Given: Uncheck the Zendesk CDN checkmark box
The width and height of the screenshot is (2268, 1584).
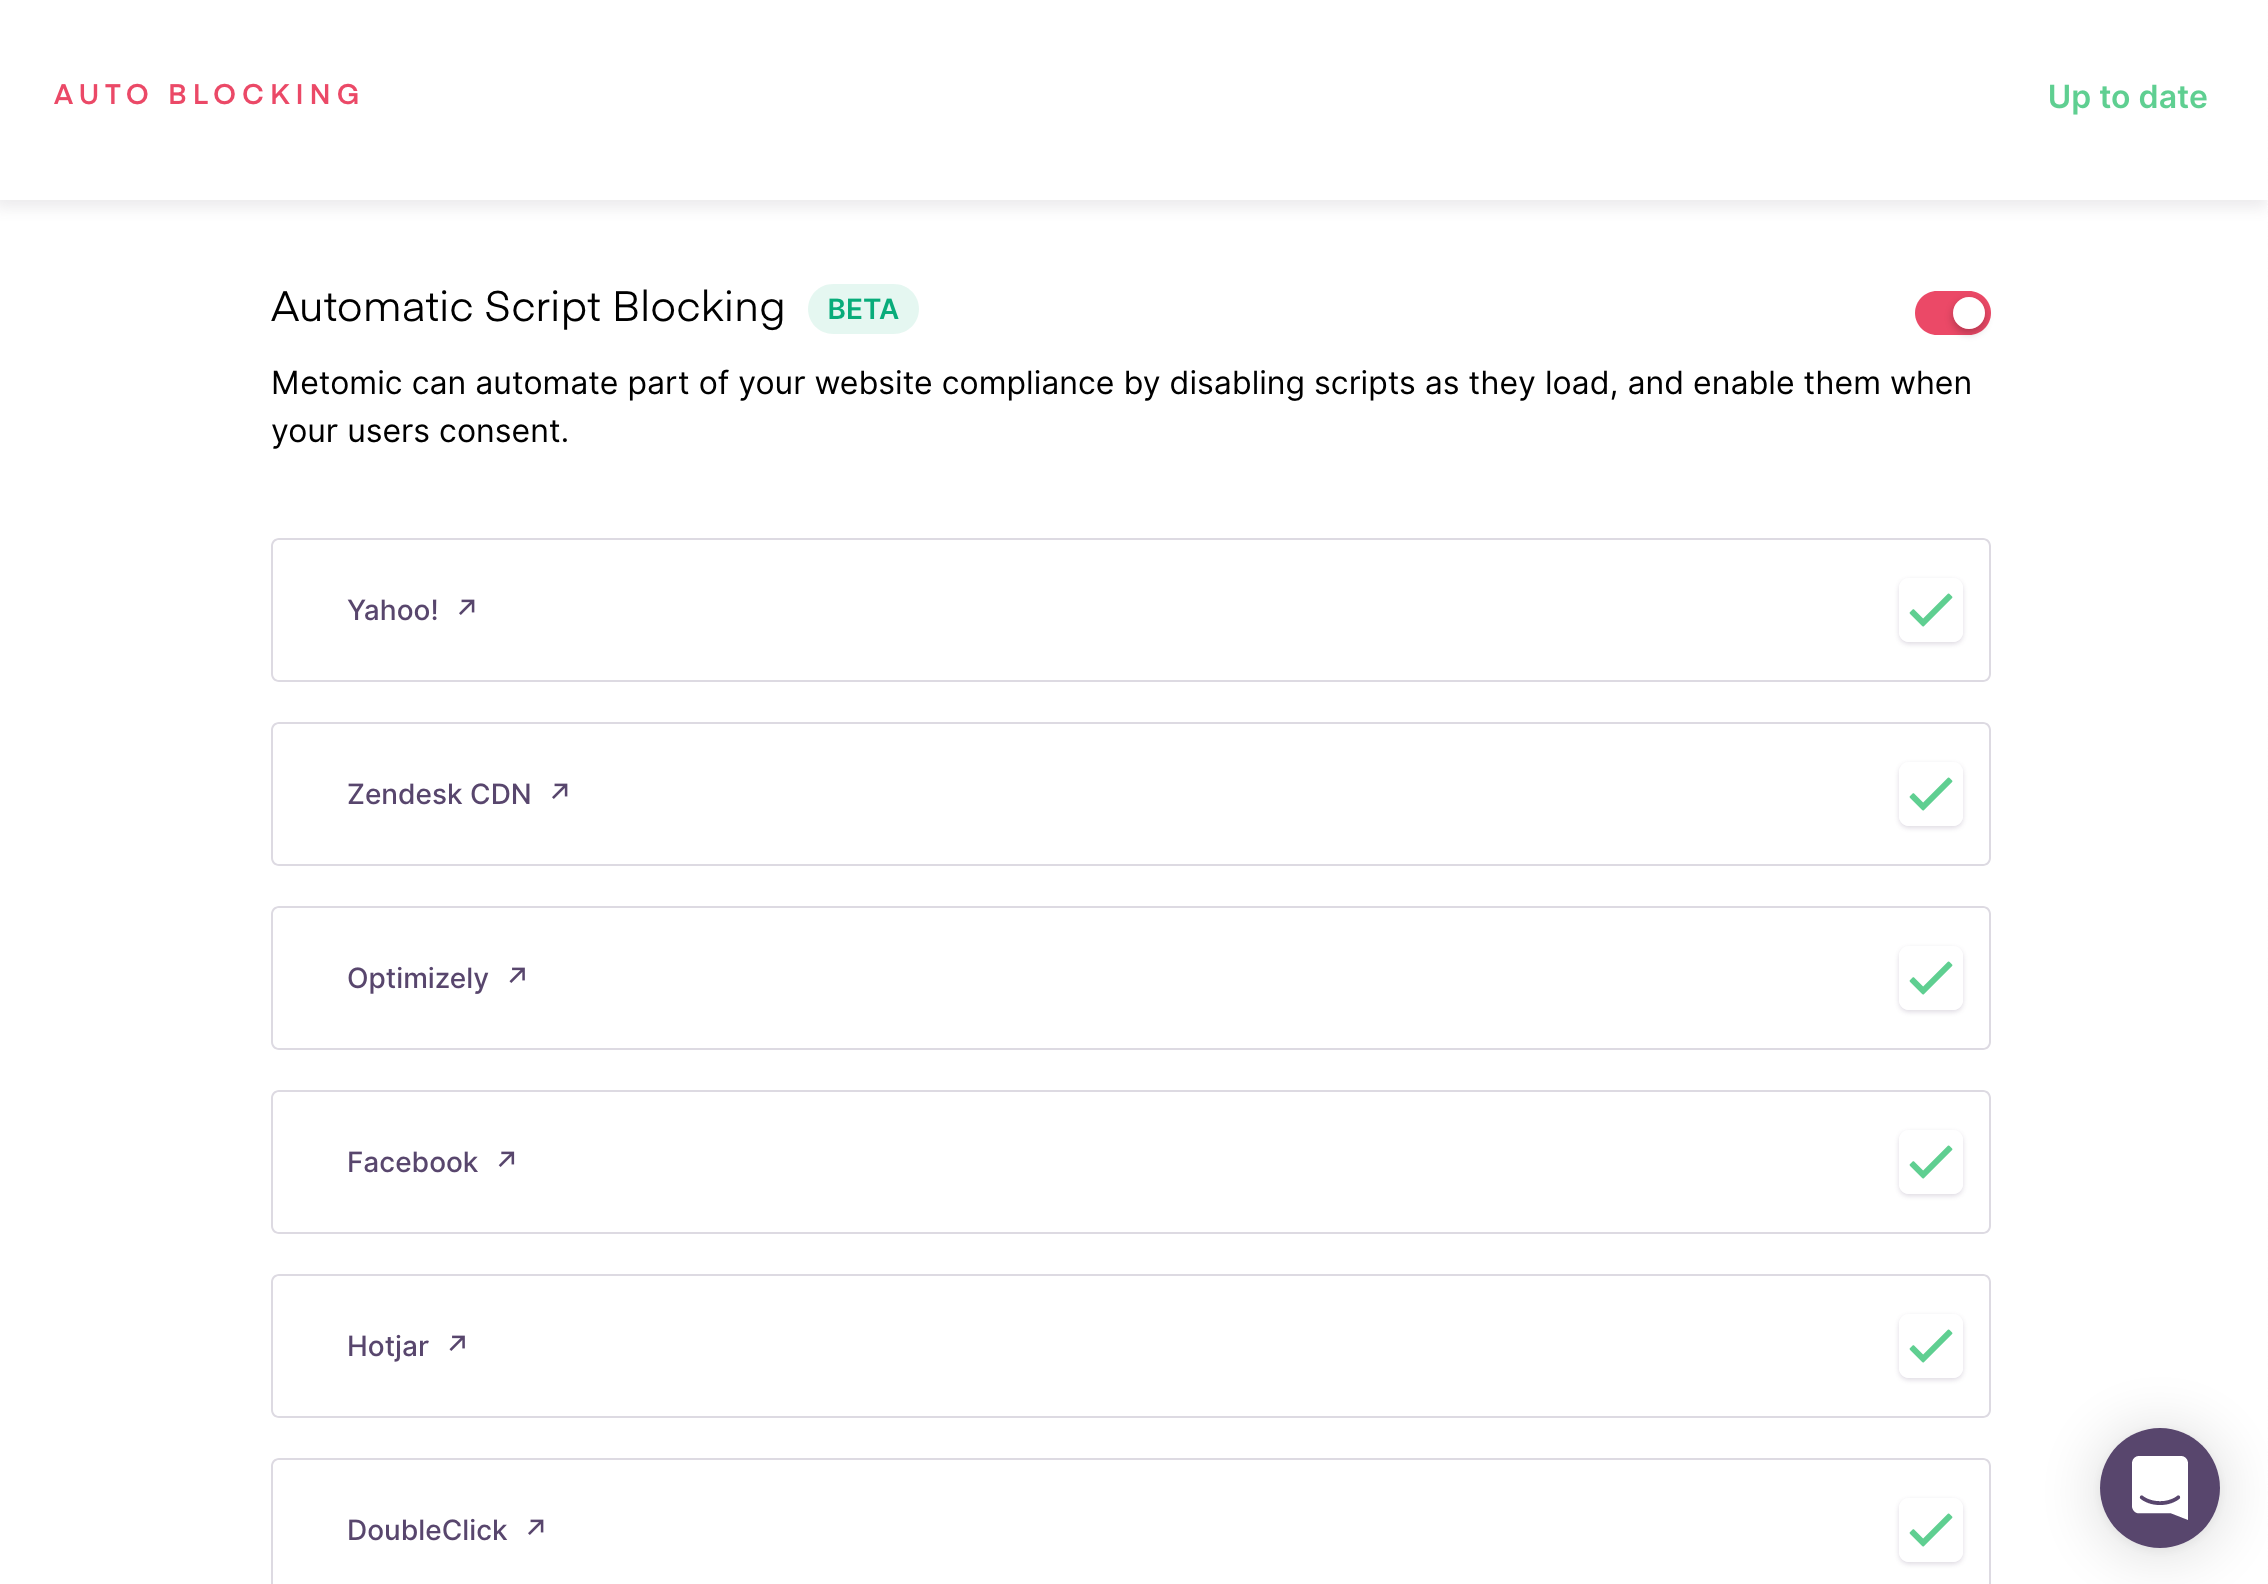Looking at the screenshot, I should point(1931,794).
